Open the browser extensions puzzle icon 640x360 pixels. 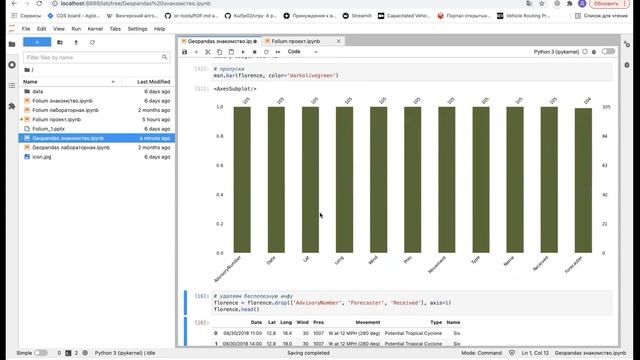click(x=570, y=3)
